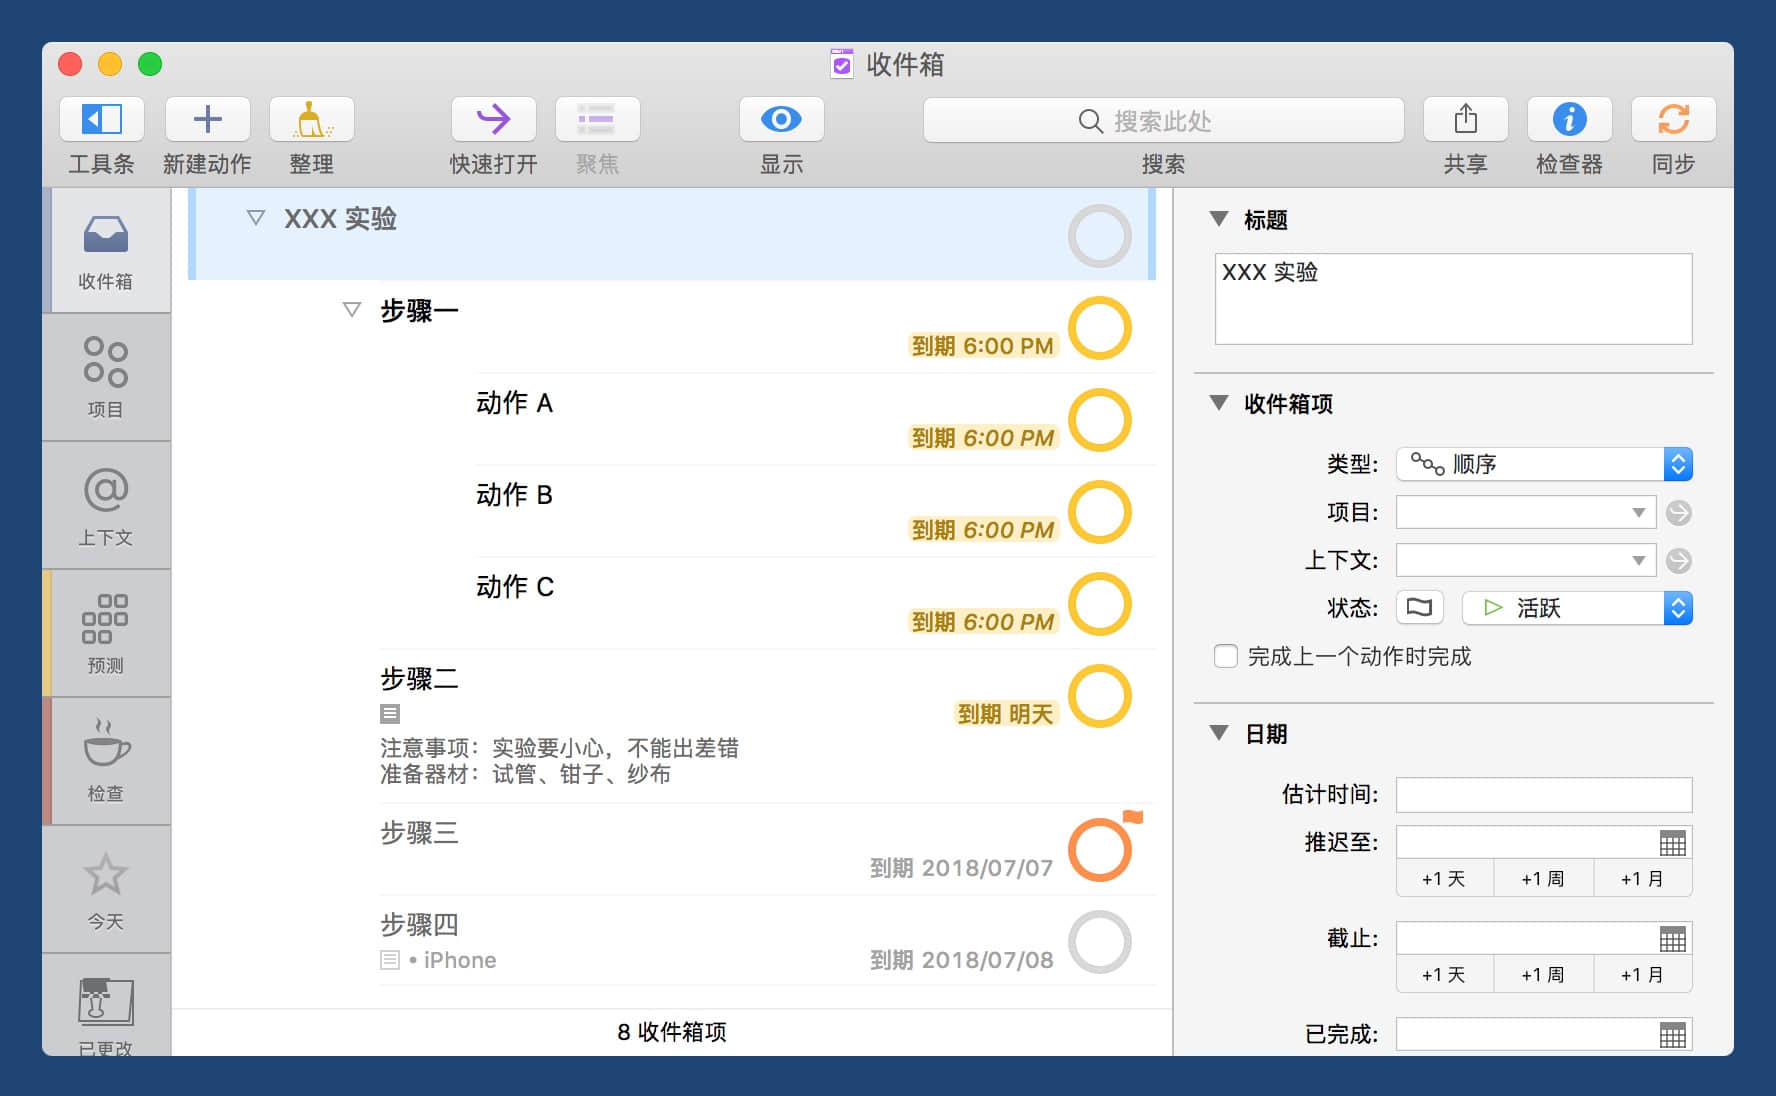Image resolution: width=1776 pixels, height=1096 pixels.
Task: Click the flag status button
Action: click(1419, 608)
